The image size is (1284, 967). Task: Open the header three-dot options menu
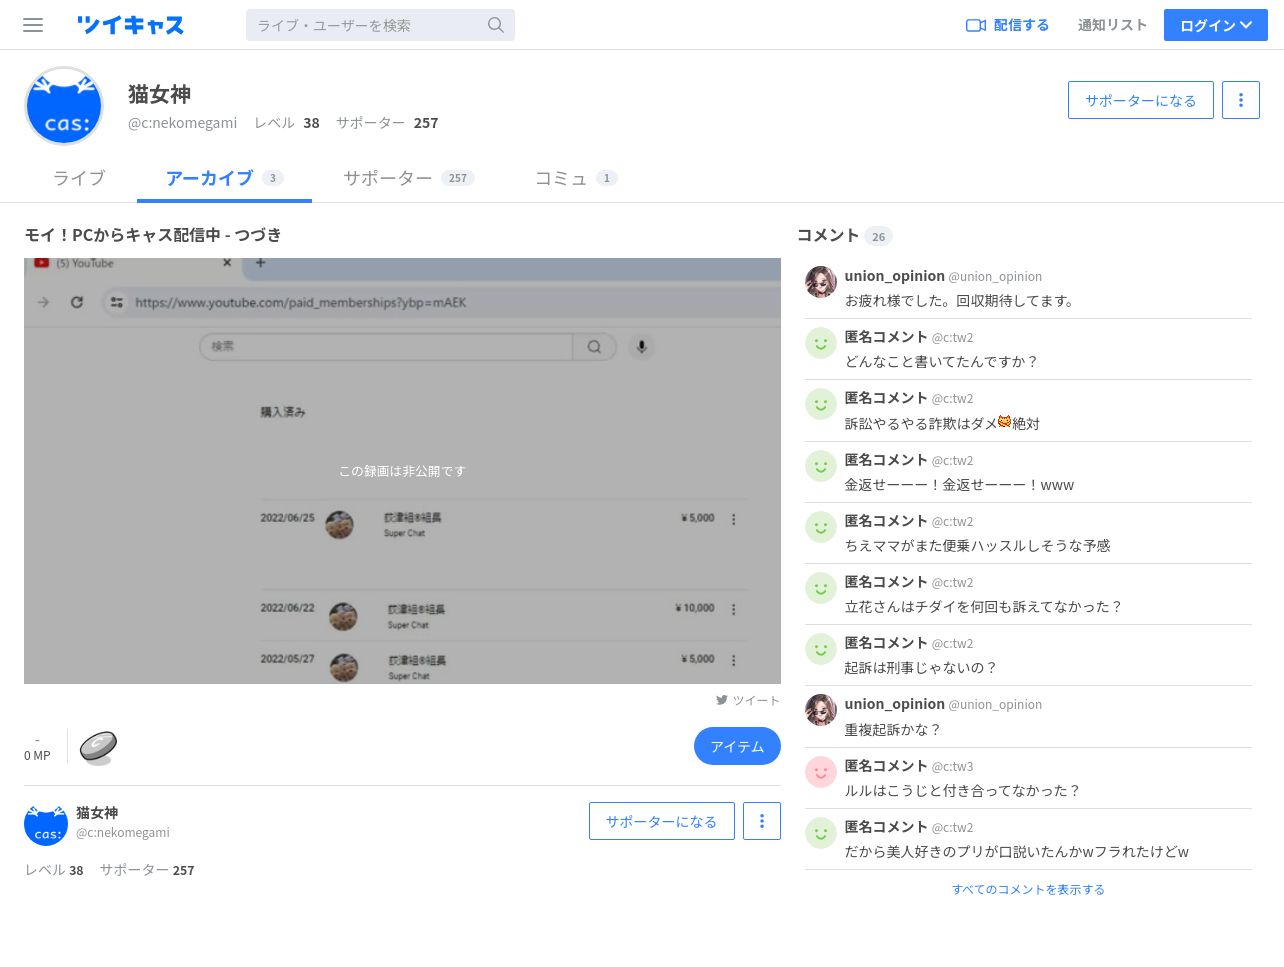(1241, 100)
